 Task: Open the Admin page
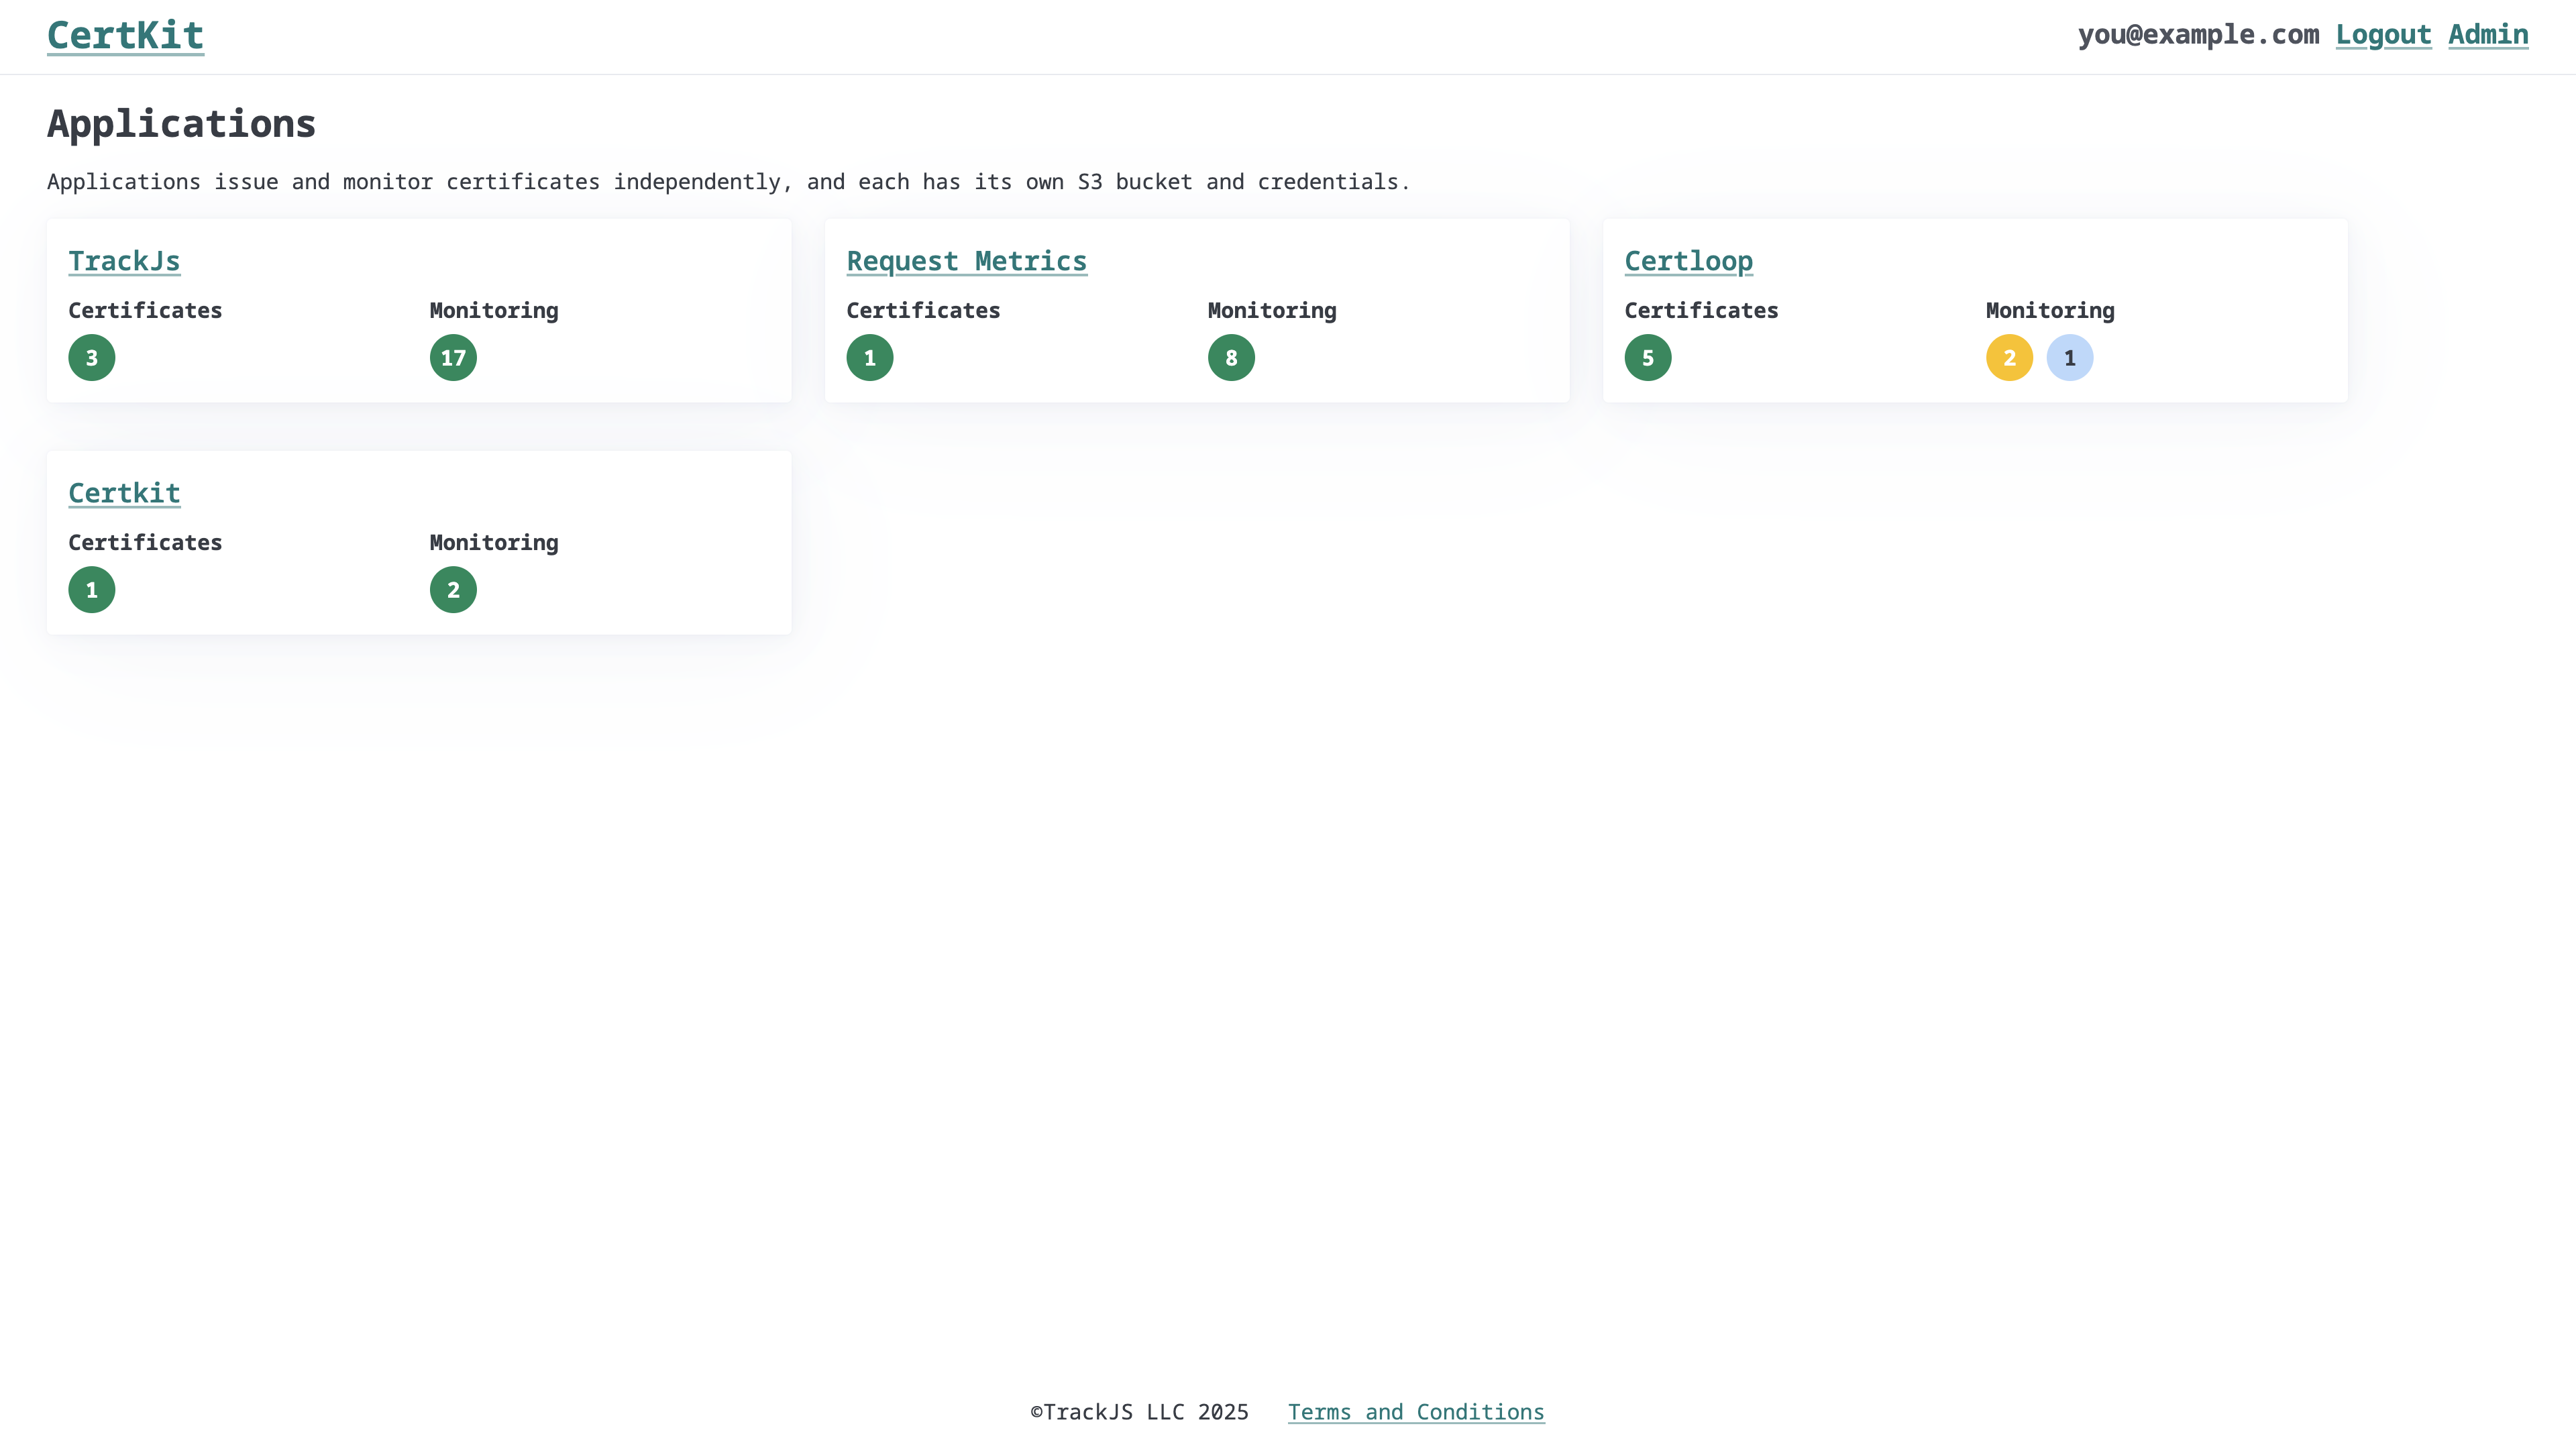pyautogui.click(x=2488, y=35)
